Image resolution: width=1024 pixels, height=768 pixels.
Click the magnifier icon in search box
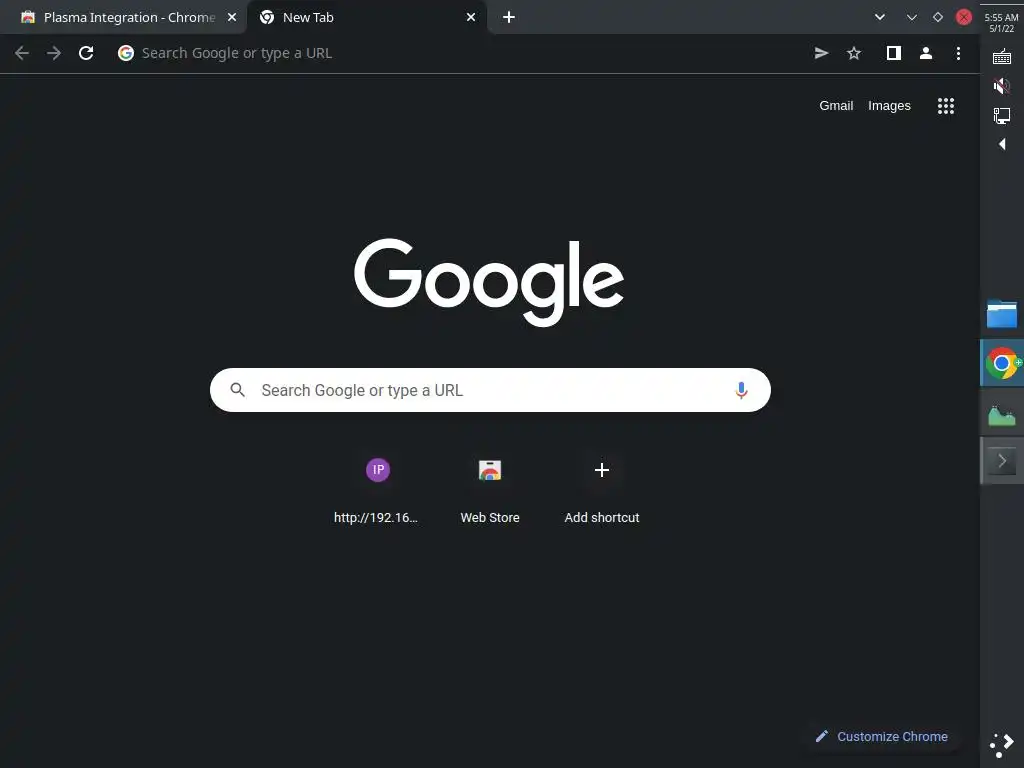238,390
